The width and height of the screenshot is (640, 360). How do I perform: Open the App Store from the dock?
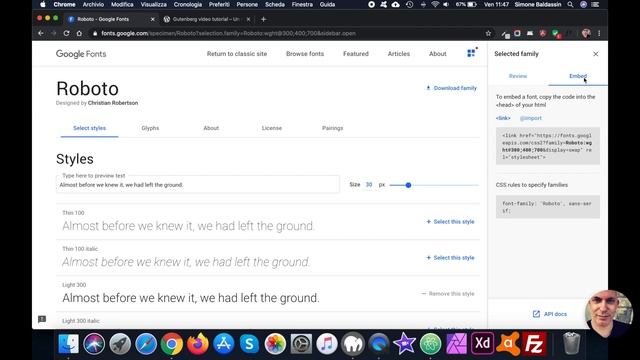click(x=223, y=344)
